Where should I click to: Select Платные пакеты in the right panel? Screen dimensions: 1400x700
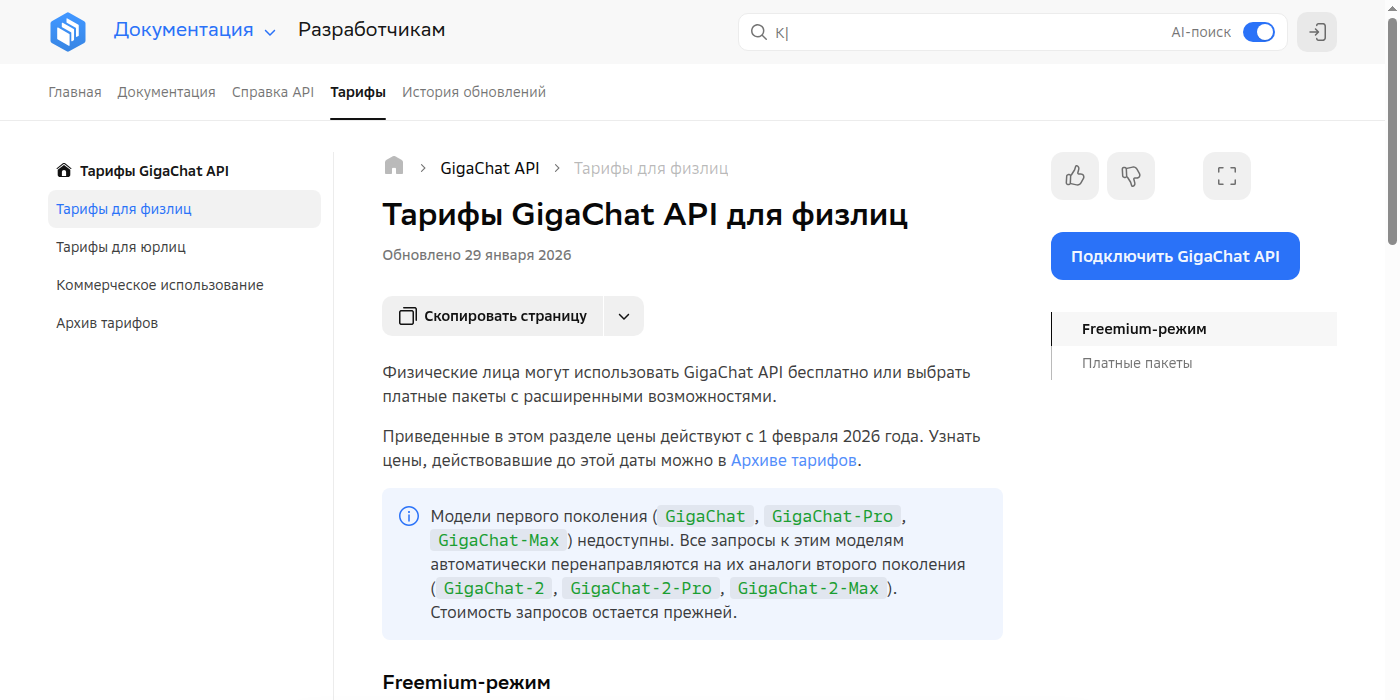(1137, 363)
